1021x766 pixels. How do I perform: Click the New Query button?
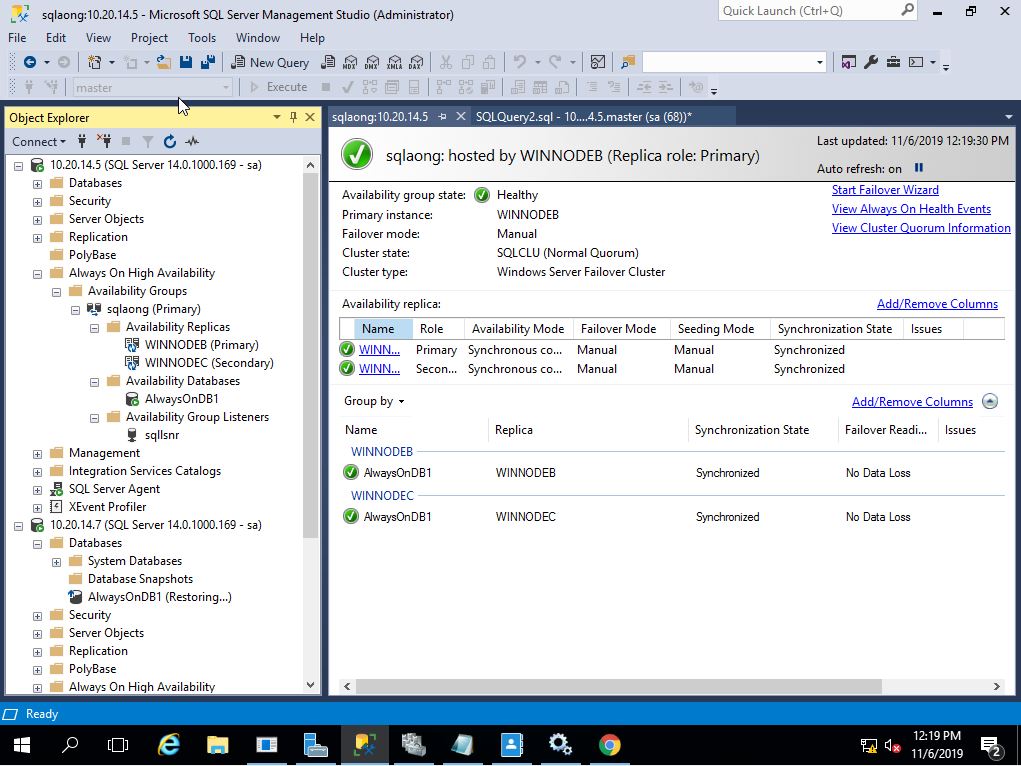pos(270,62)
